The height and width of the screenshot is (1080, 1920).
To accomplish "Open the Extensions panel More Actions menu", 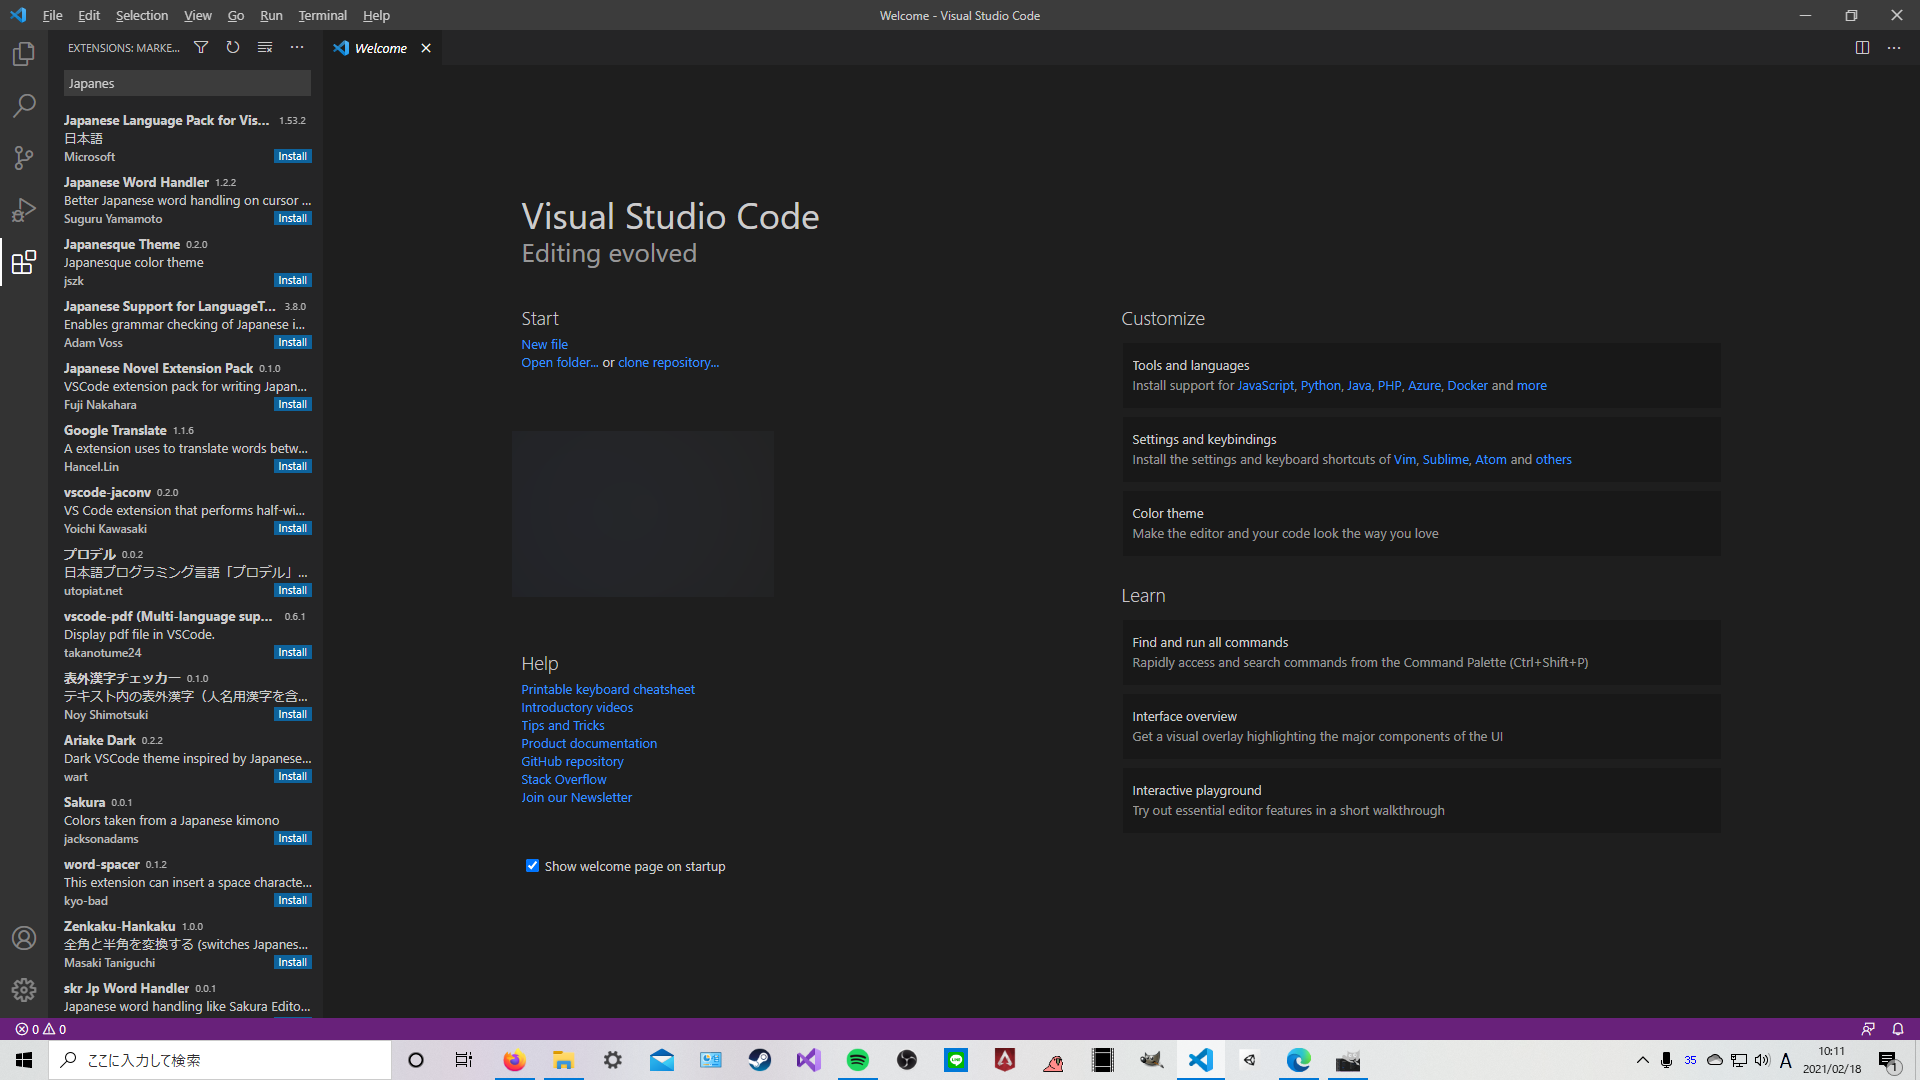I will (297, 47).
